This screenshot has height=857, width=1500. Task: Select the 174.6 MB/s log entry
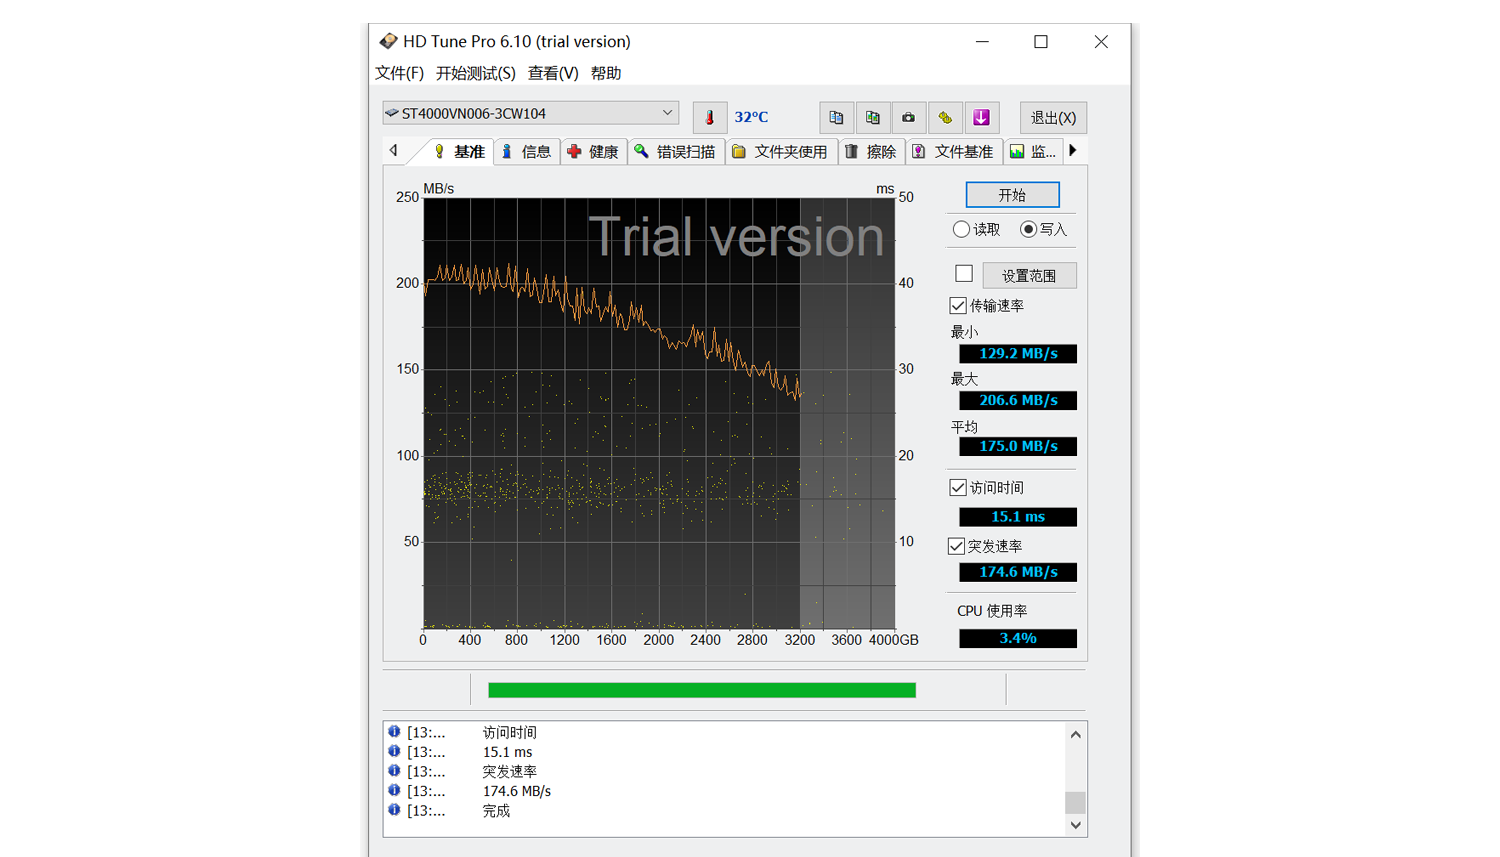click(x=517, y=791)
